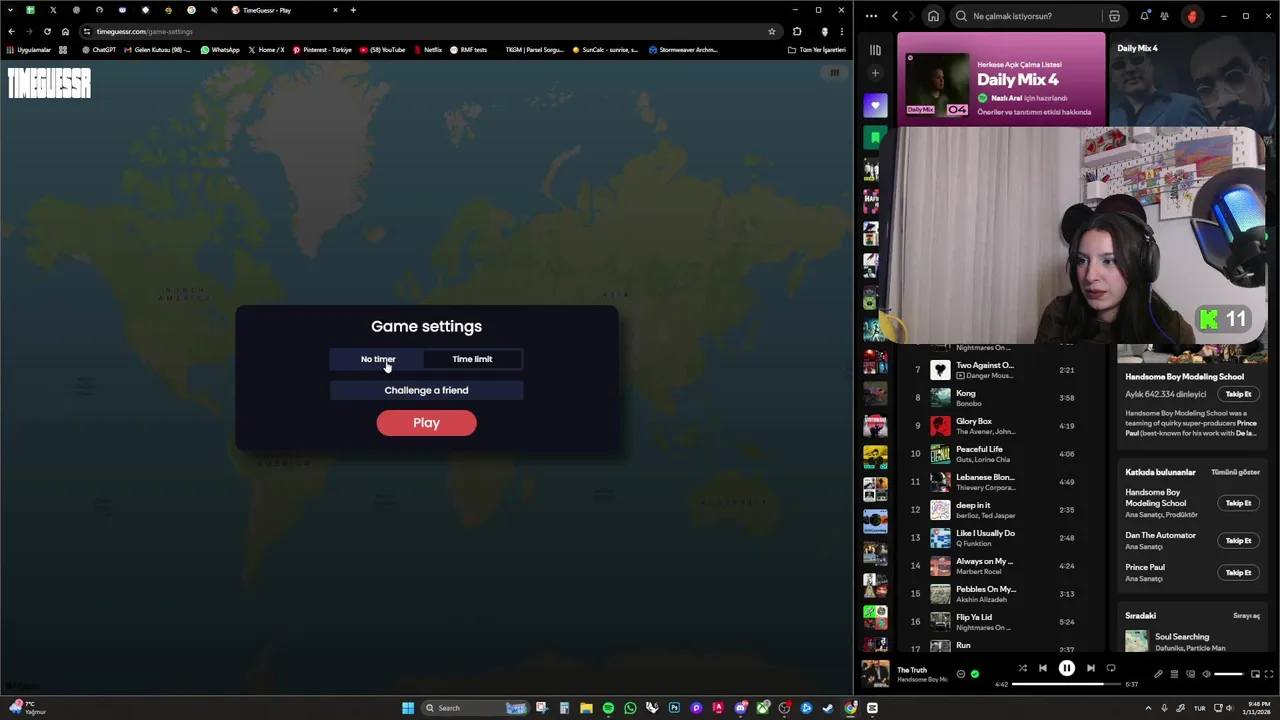
Task: Open the Spotify queue
Action: pos(1174,674)
